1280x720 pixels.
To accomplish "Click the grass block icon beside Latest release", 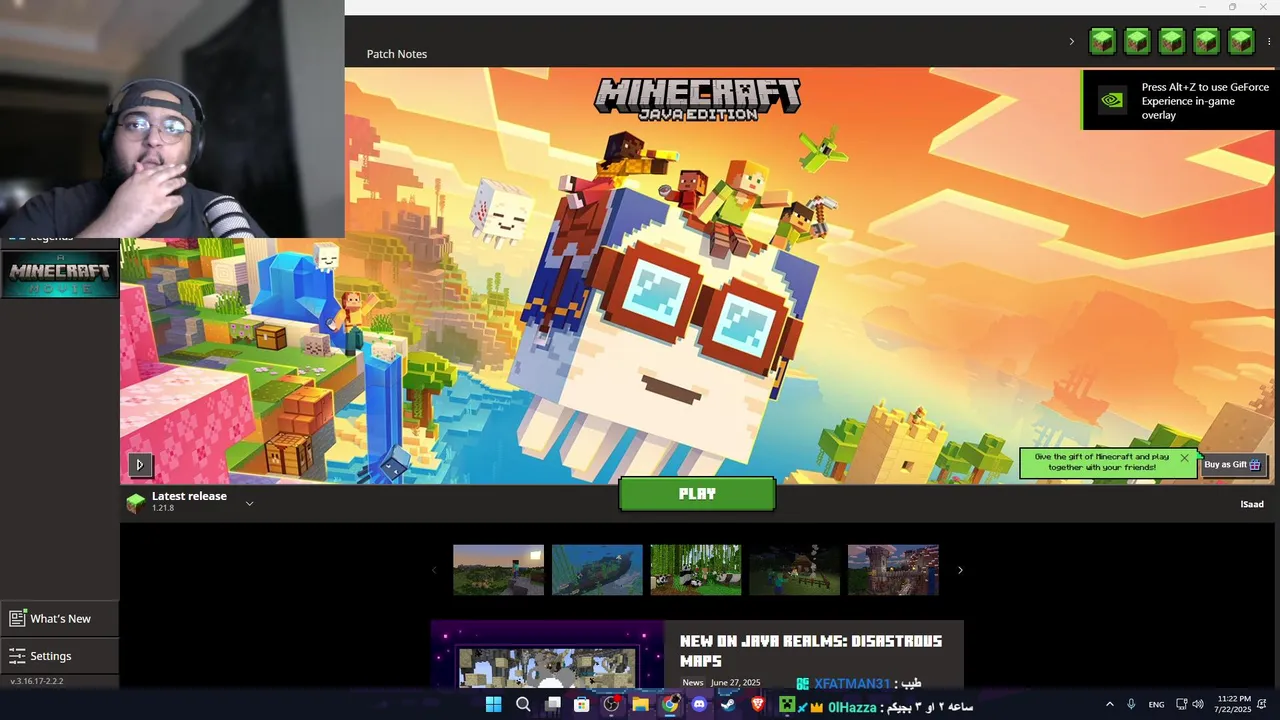I will click(x=135, y=503).
